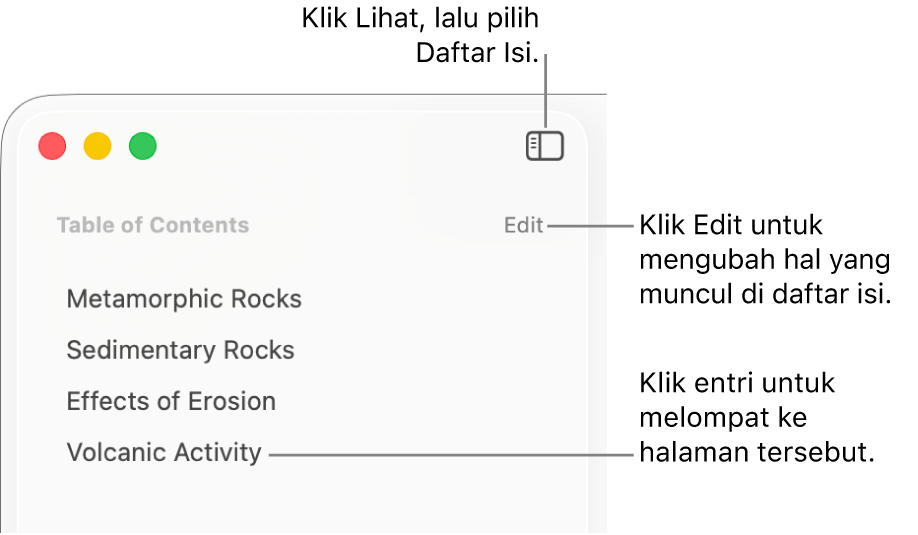
Task: Choose Sedimentary Rocks from the contents list
Action: pos(180,350)
